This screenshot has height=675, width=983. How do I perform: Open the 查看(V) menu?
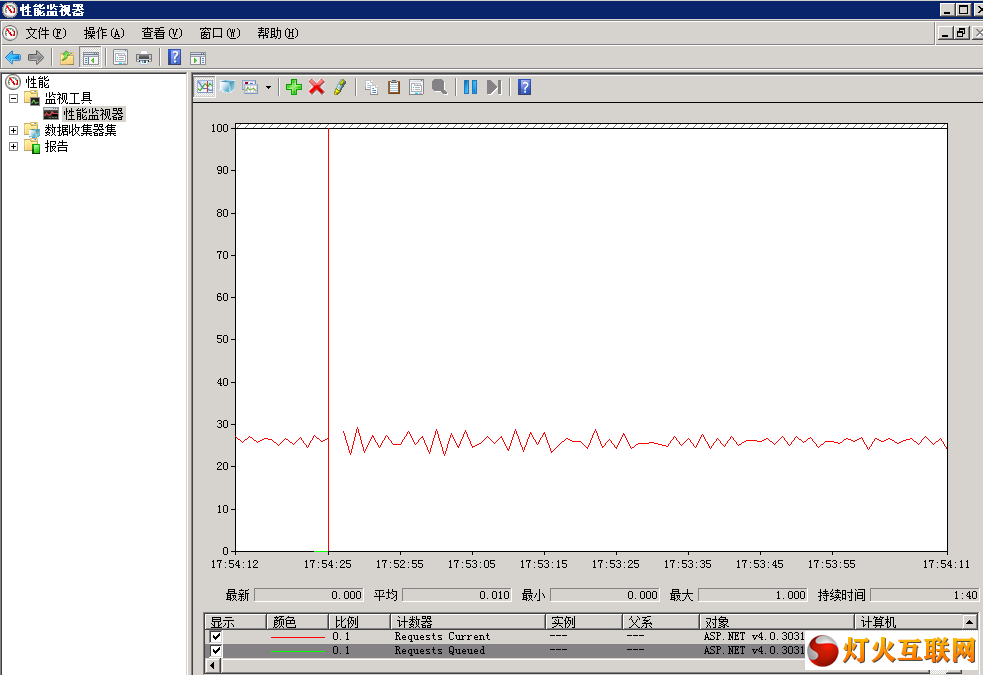(162, 33)
